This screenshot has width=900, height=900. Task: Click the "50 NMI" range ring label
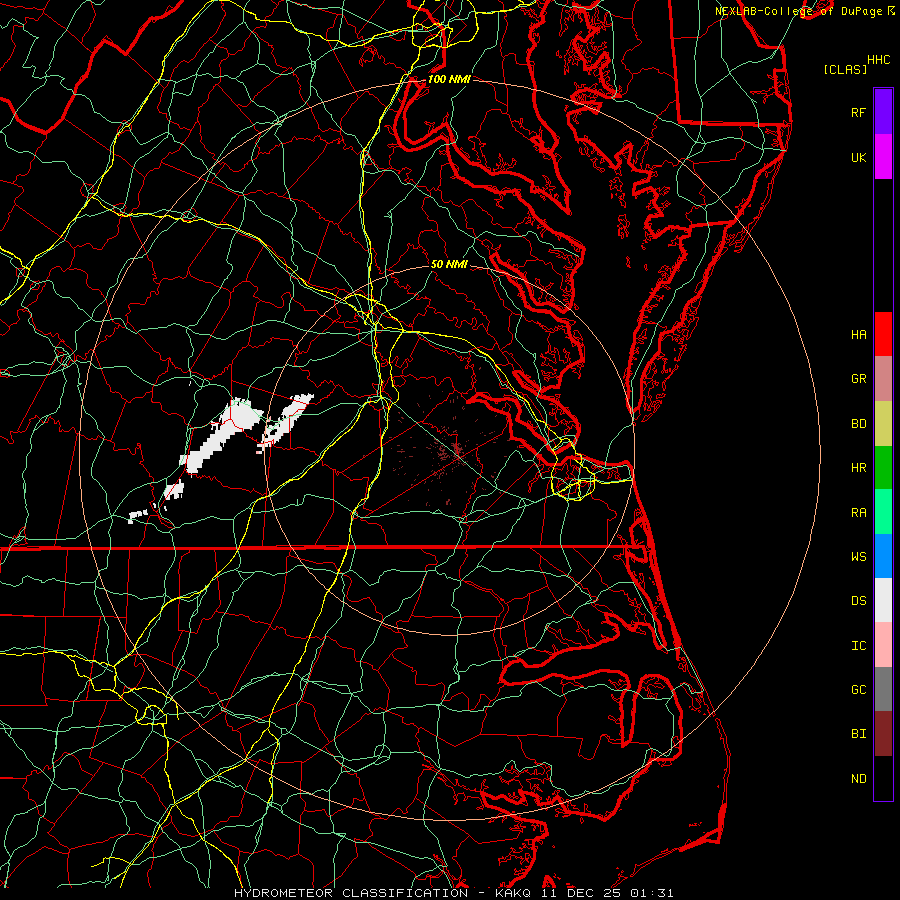[449, 264]
